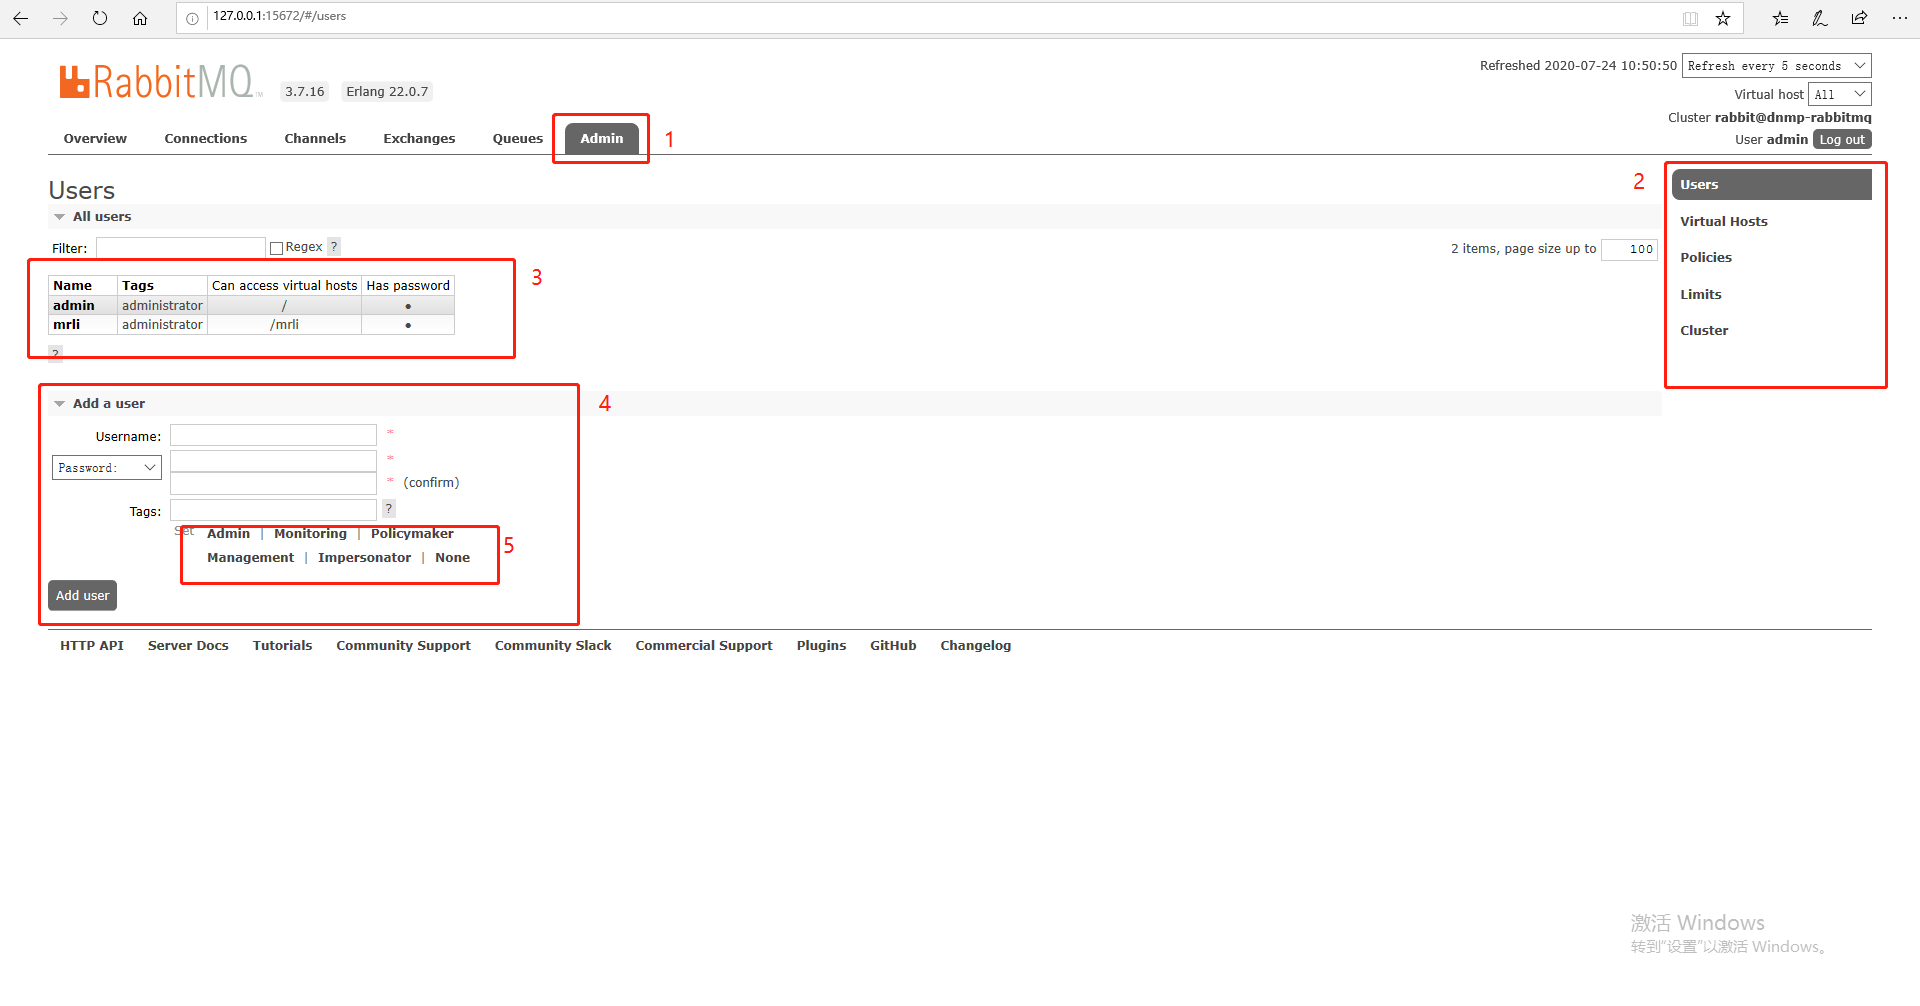This screenshot has width=1920, height=1006.
Task: Open the GitHub footer link
Action: pyautogui.click(x=893, y=645)
